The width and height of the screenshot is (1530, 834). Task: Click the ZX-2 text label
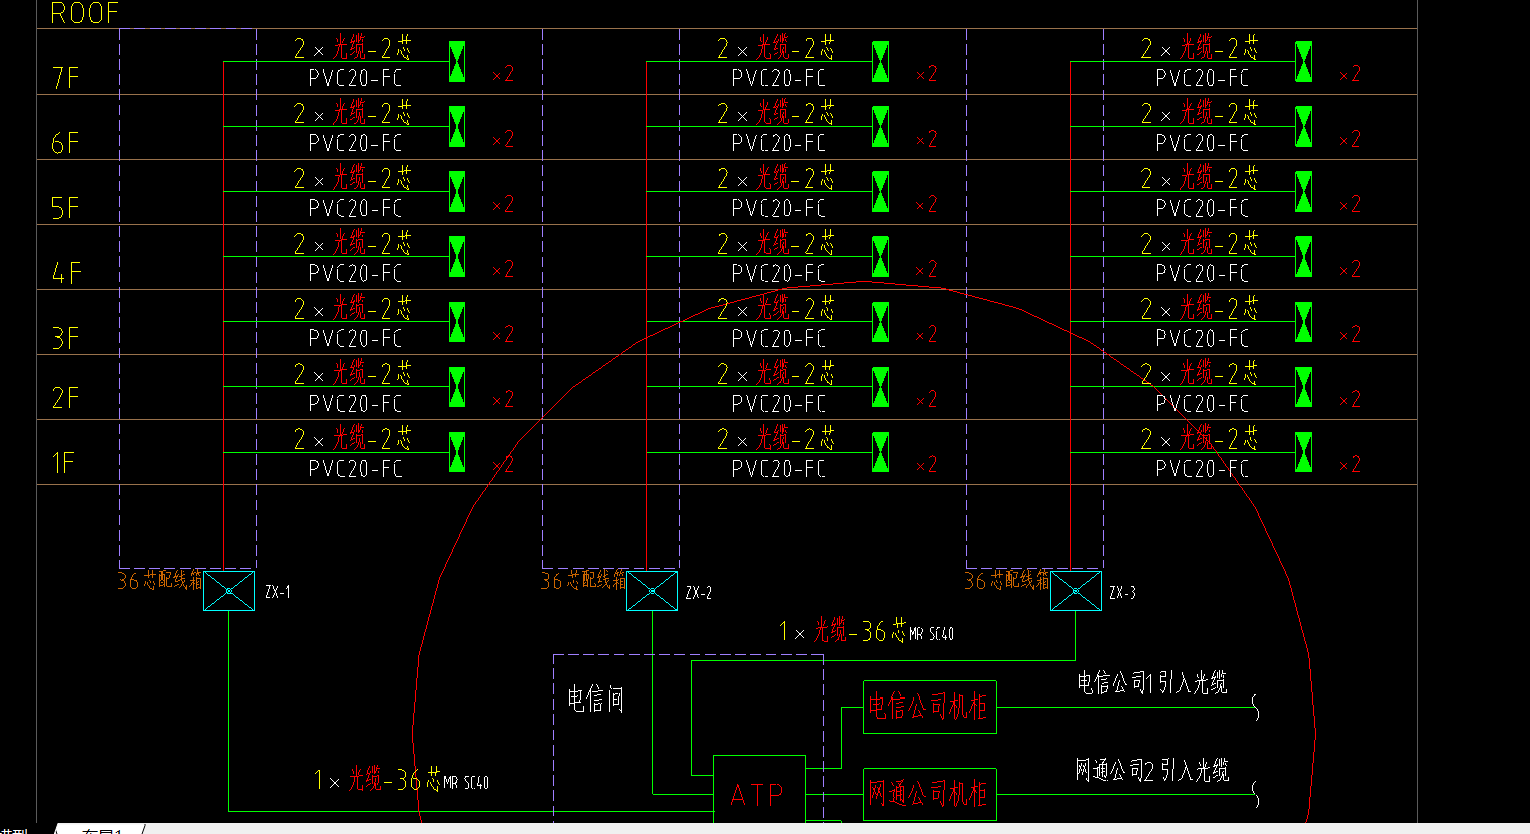[x=699, y=593]
